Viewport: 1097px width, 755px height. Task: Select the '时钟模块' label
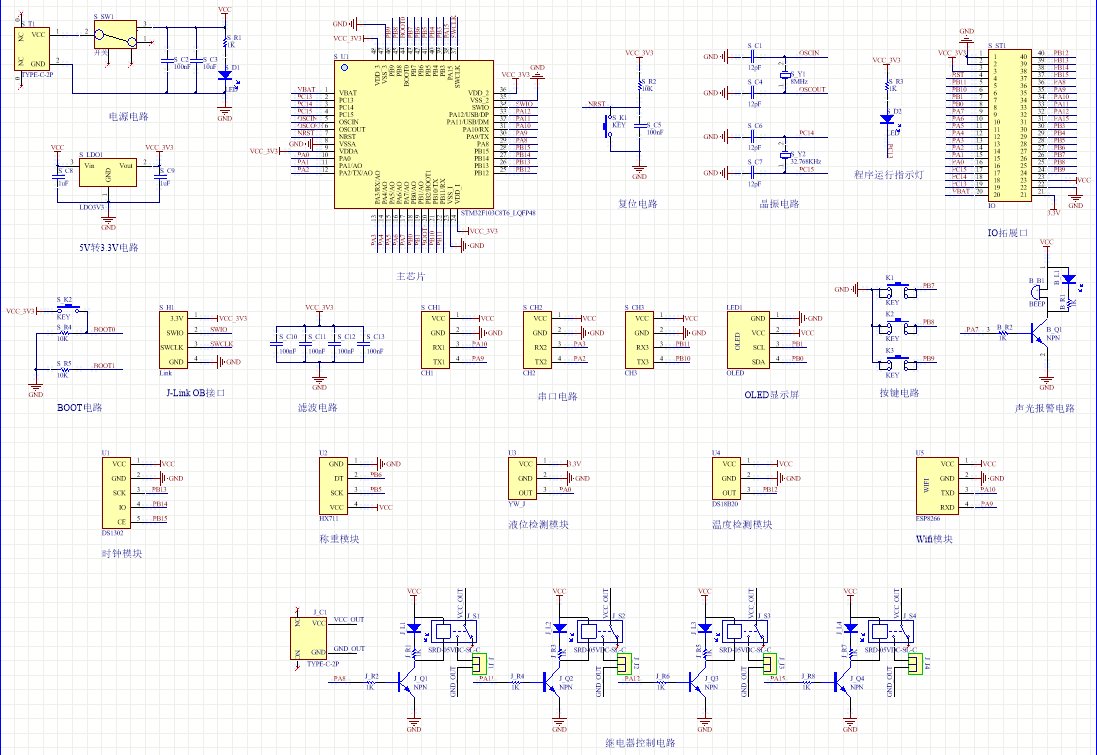click(x=122, y=553)
